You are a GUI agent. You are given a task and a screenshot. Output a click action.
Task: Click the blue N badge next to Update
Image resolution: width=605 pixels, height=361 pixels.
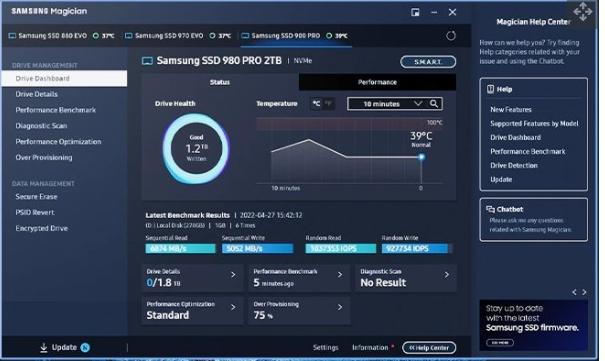click(x=85, y=348)
